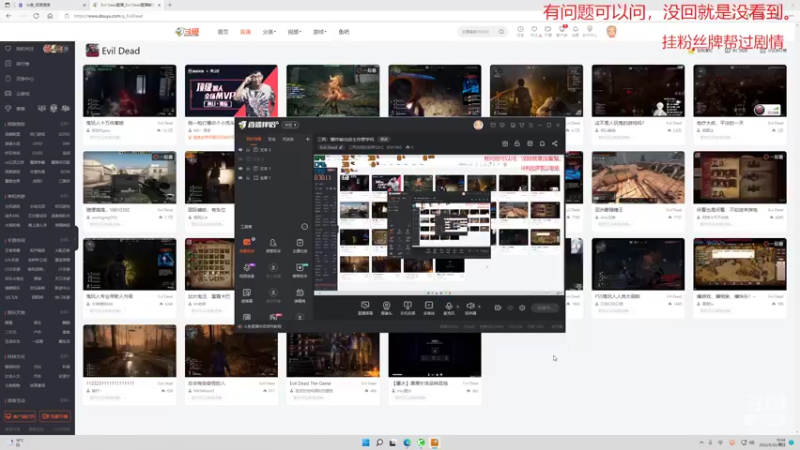Click 修改 button next to stream title

384,139
